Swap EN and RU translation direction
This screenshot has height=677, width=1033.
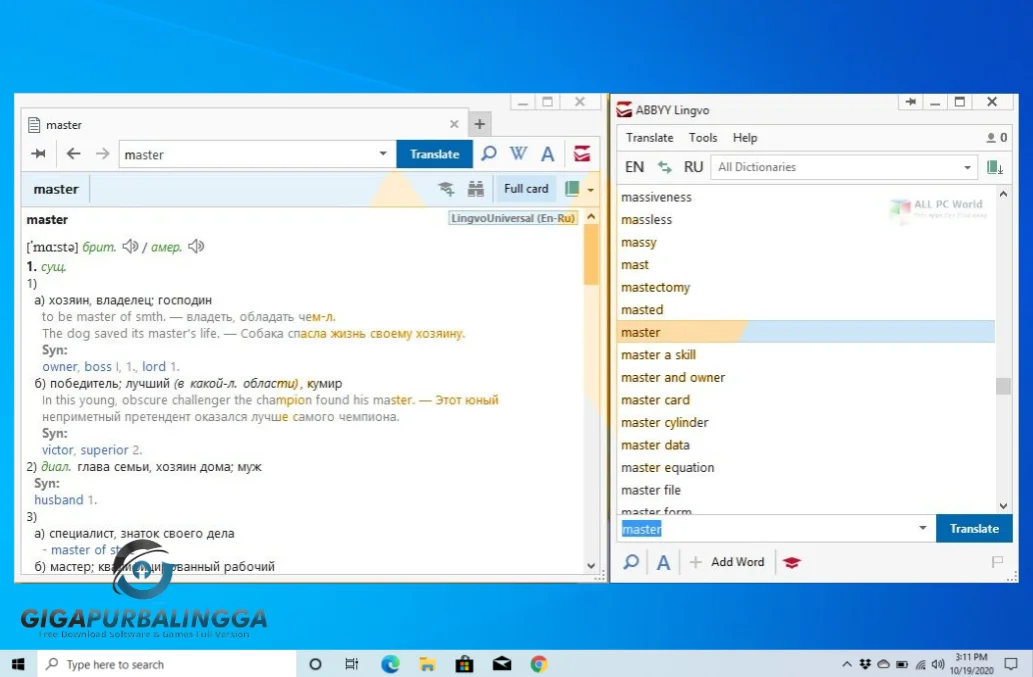tap(664, 167)
